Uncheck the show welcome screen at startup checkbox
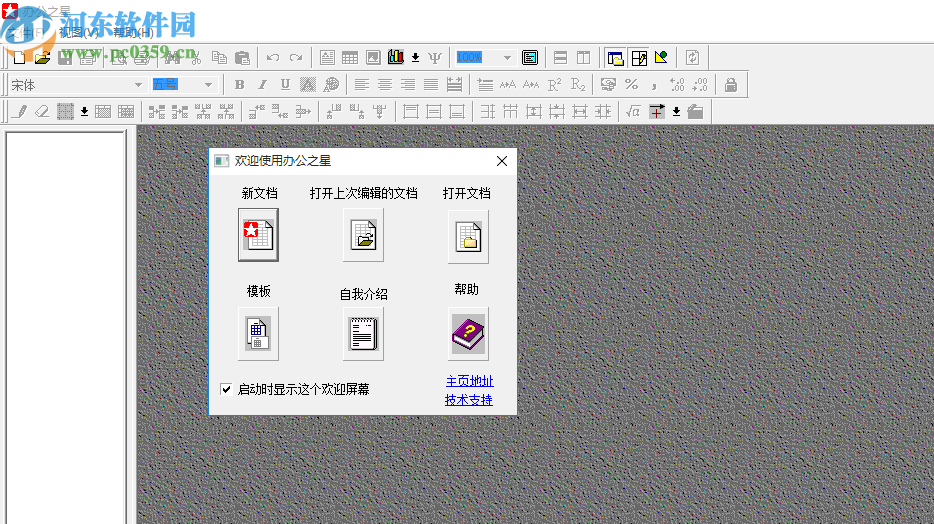The width and height of the screenshot is (934, 524). [226, 389]
